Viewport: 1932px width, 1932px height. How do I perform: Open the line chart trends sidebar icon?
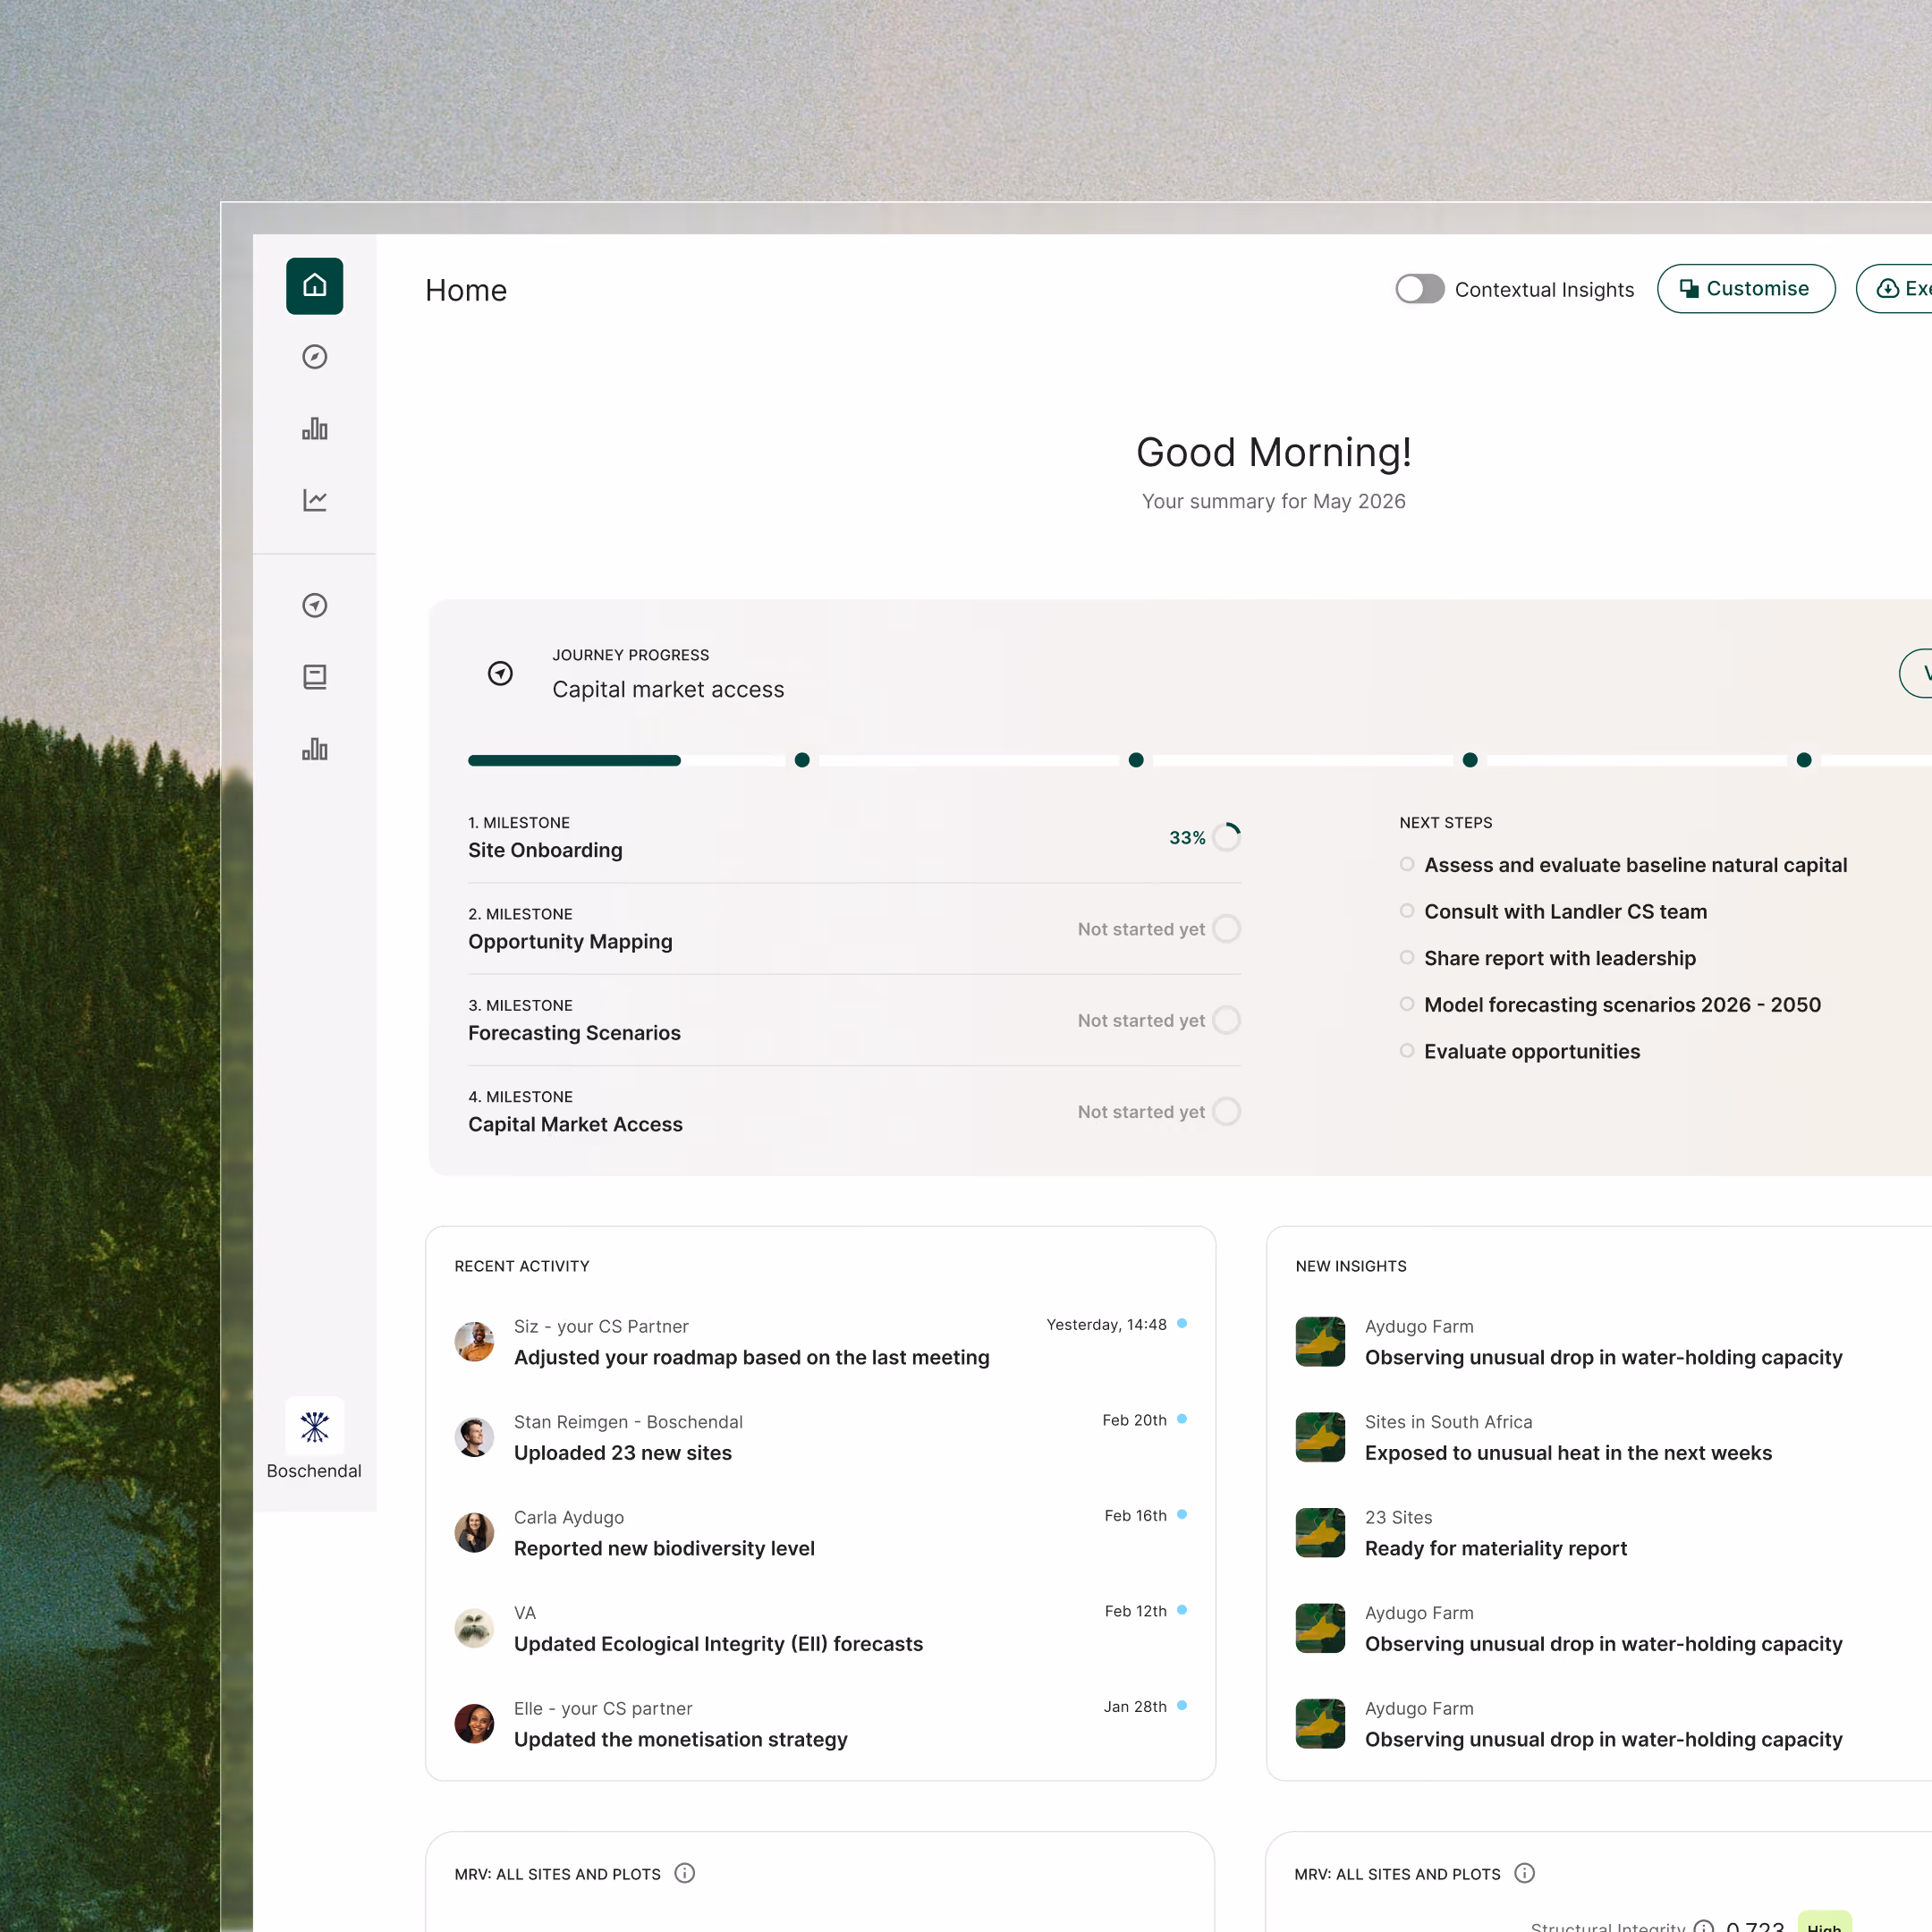[x=314, y=500]
